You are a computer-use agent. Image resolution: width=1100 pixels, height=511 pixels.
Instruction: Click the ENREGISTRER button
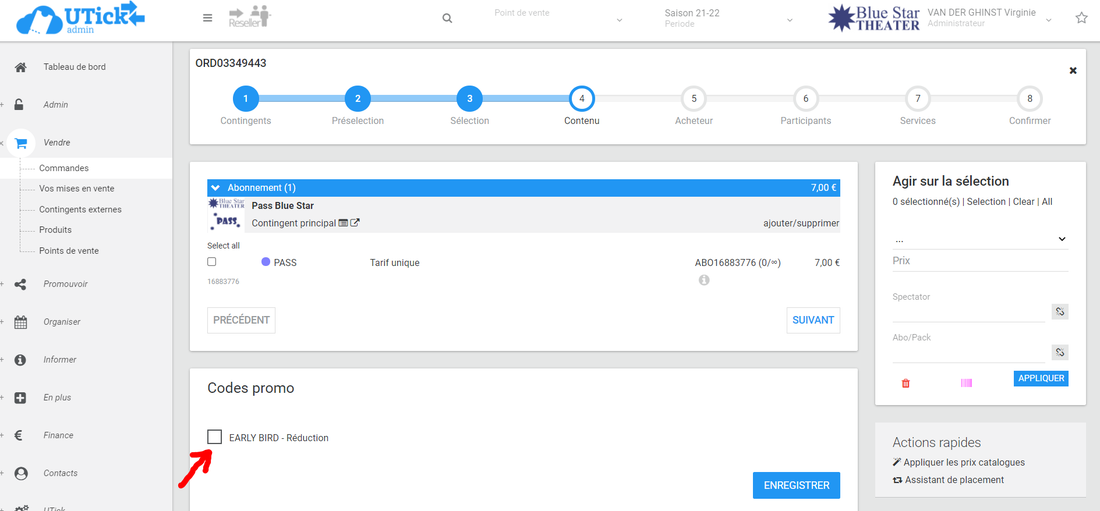click(x=796, y=485)
